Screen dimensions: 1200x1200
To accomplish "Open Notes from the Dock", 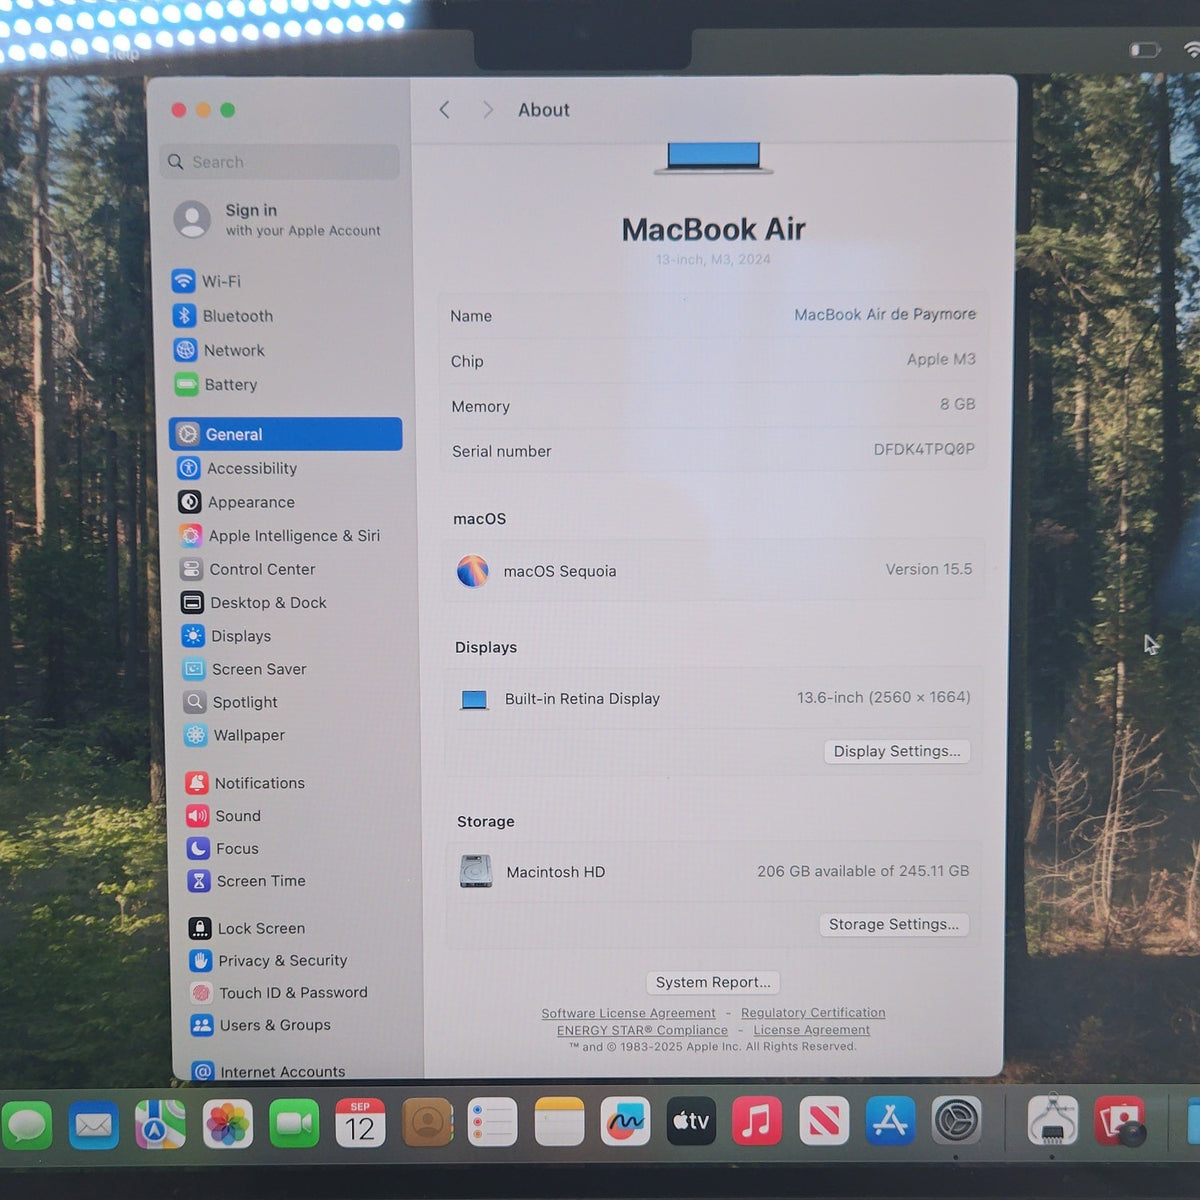I will 559,1122.
